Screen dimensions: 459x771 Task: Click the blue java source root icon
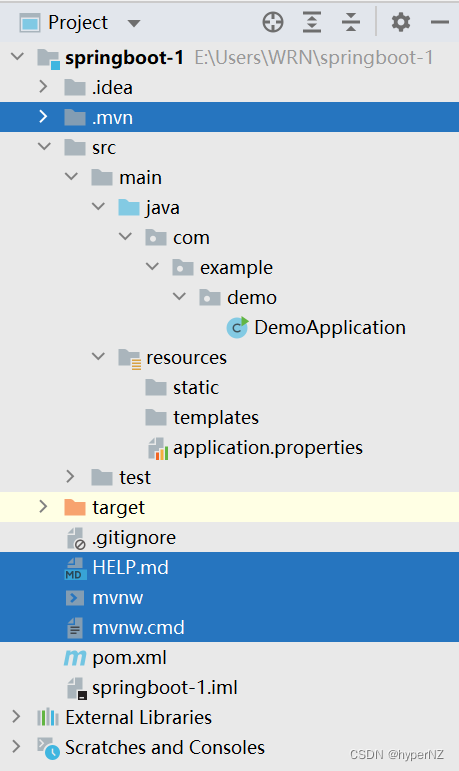[x=129, y=208]
